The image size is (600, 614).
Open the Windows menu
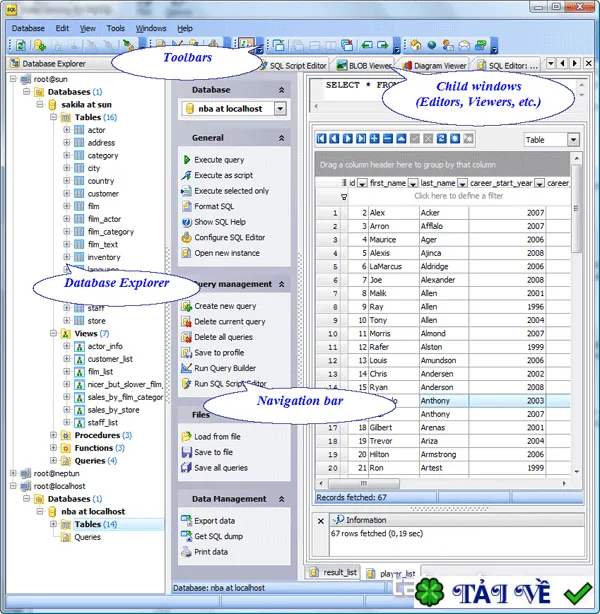(x=151, y=28)
